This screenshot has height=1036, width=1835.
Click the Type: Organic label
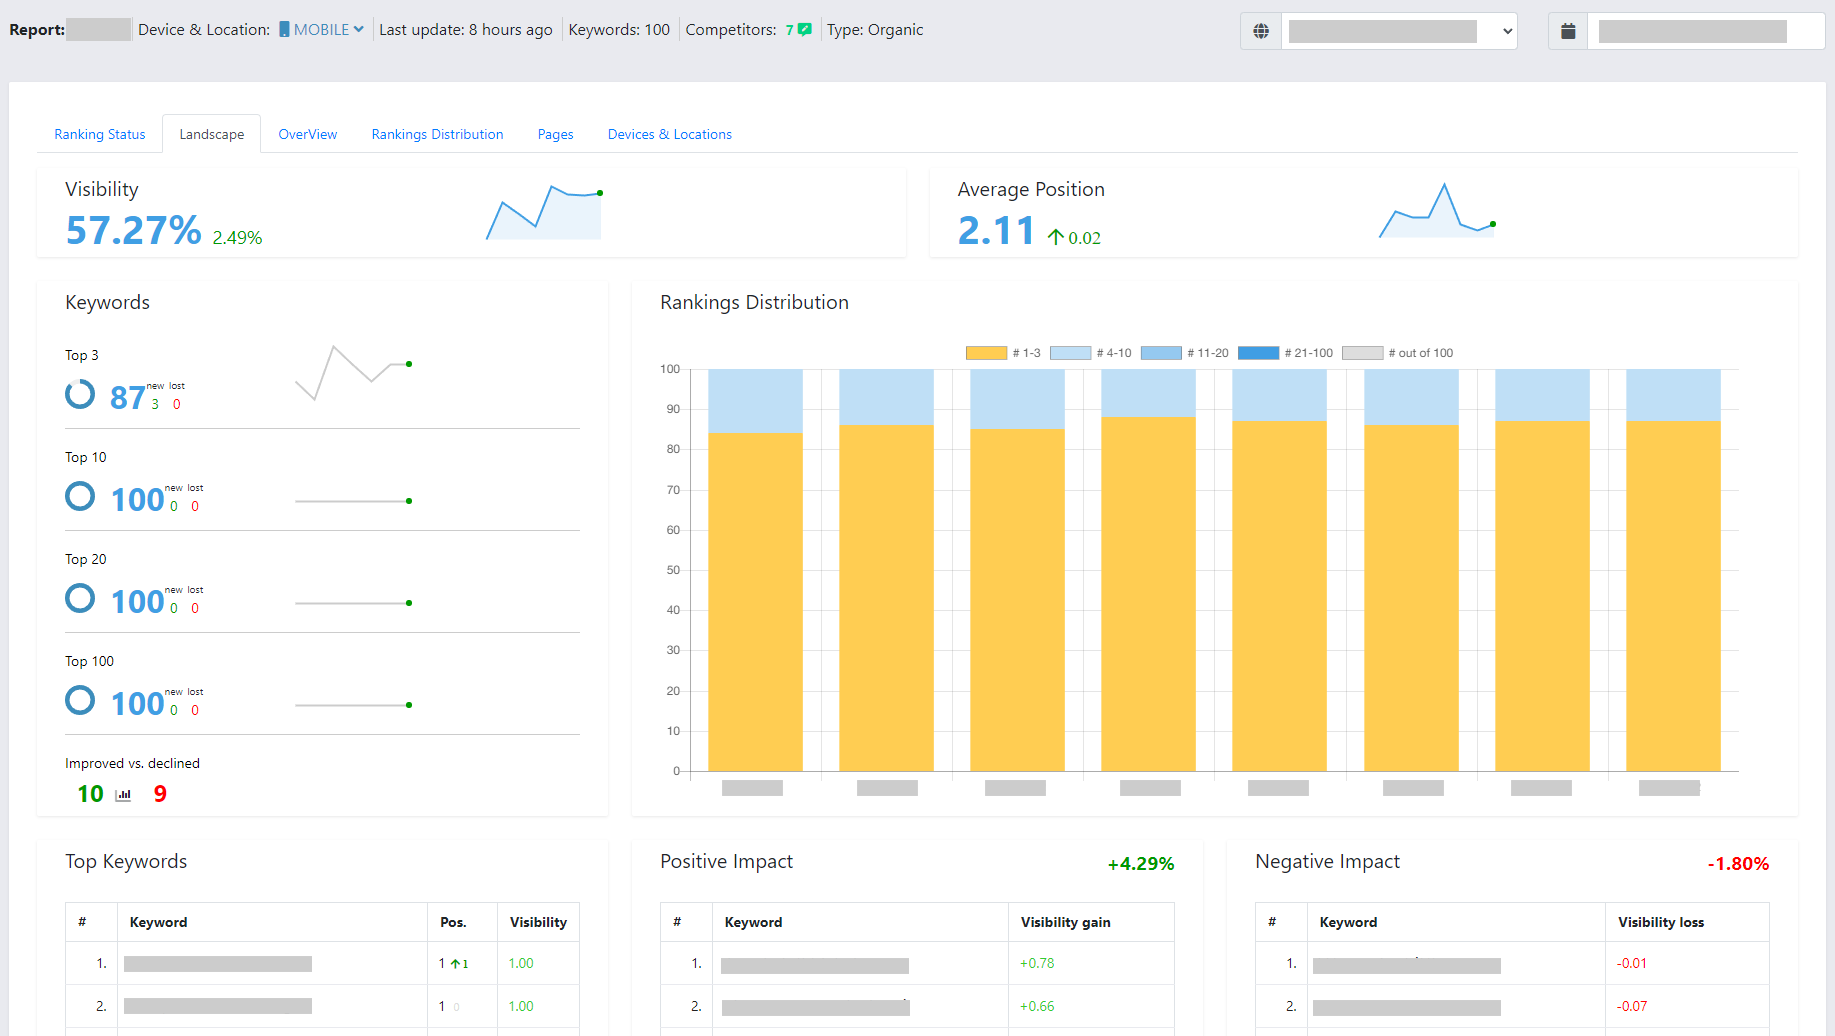click(x=875, y=30)
